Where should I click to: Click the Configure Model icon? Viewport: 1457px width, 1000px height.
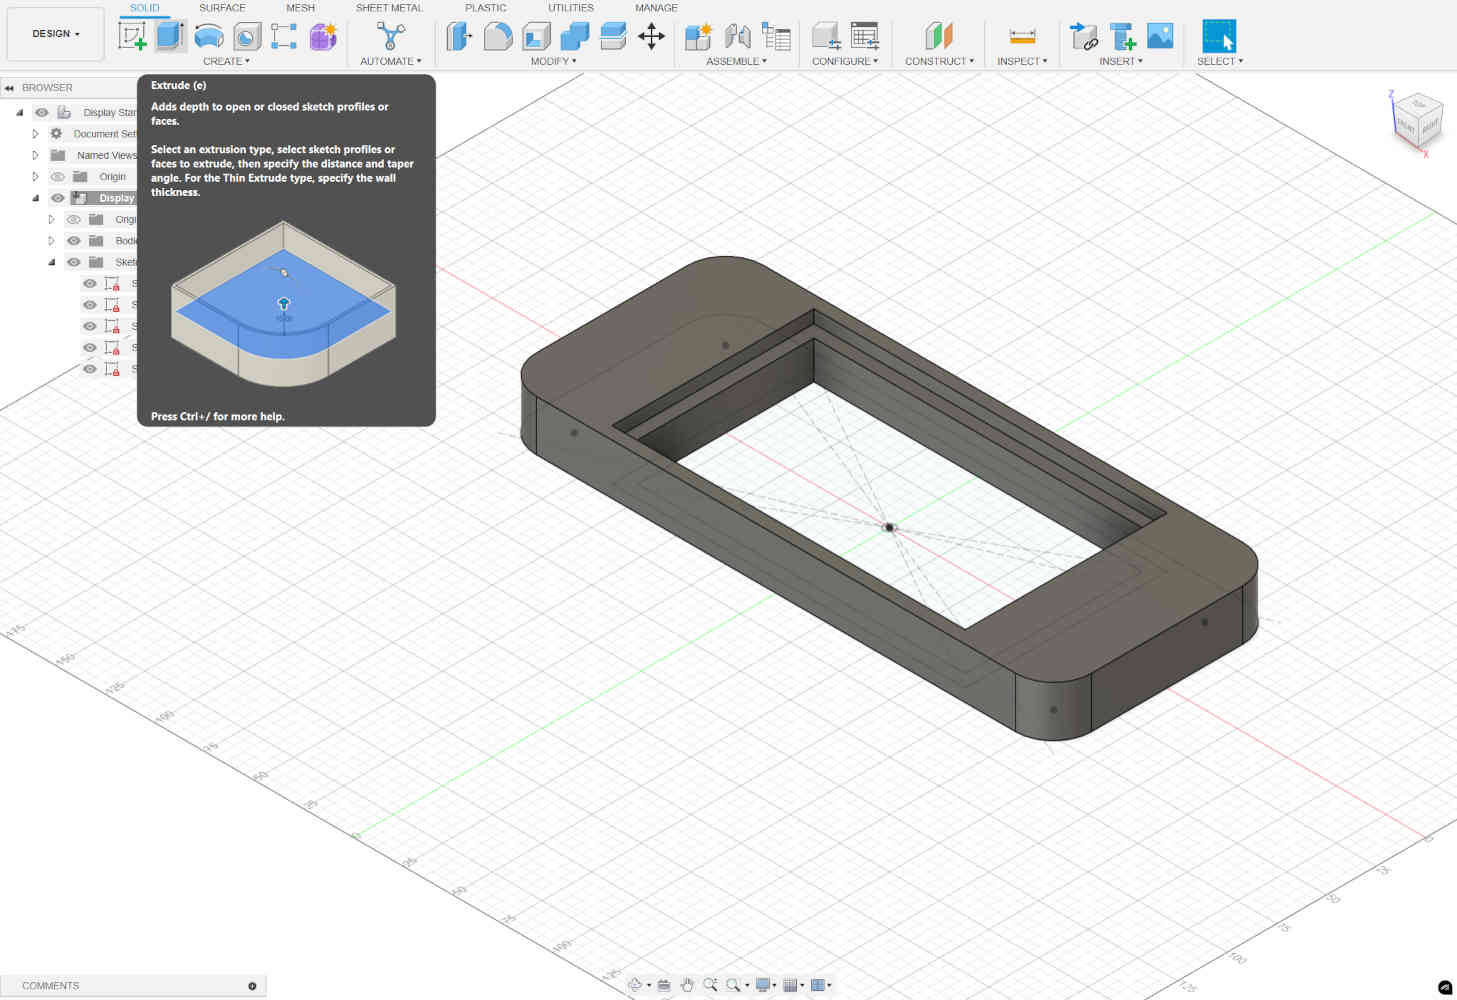pyautogui.click(x=826, y=37)
